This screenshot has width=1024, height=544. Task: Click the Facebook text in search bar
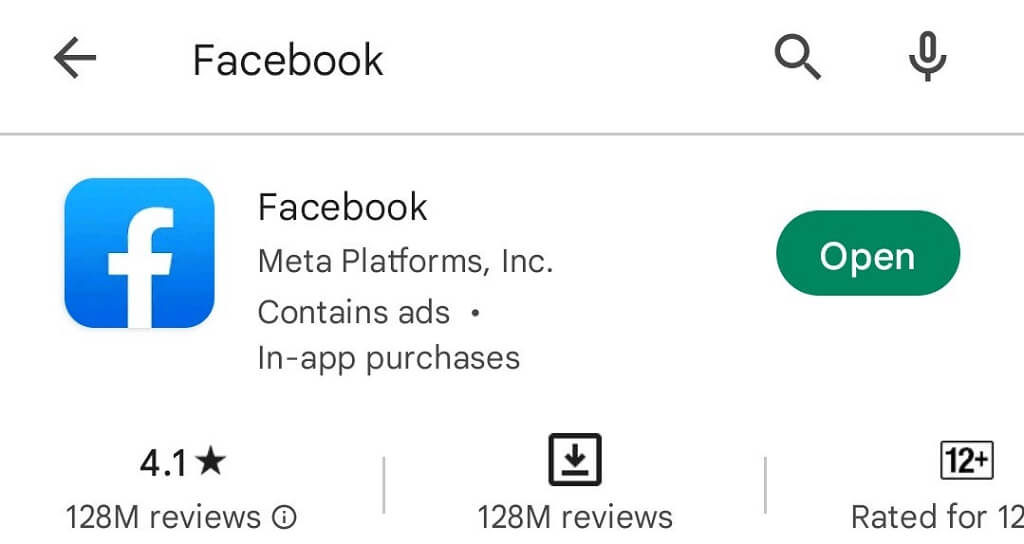coord(288,60)
